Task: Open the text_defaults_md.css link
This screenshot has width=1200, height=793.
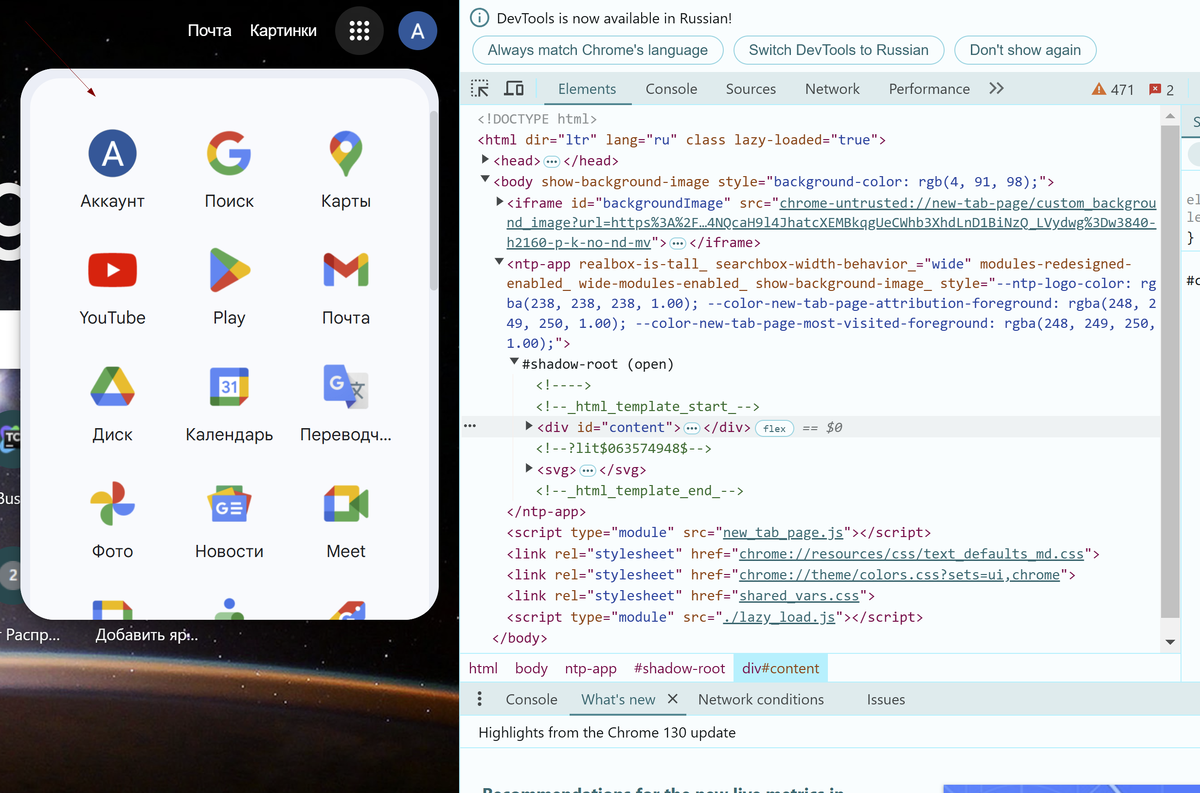Action: pos(912,554)
